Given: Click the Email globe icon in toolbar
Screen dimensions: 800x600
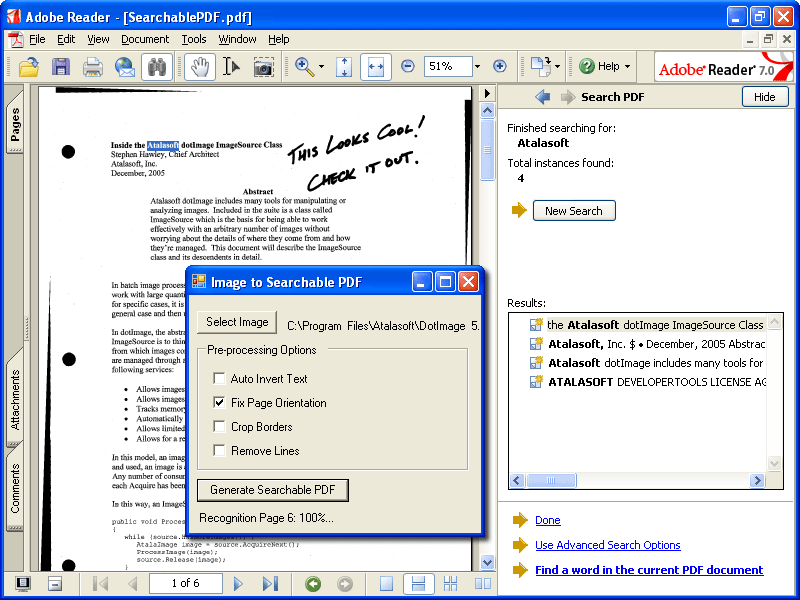Looking at the screenshot, I should click(124, 67).
